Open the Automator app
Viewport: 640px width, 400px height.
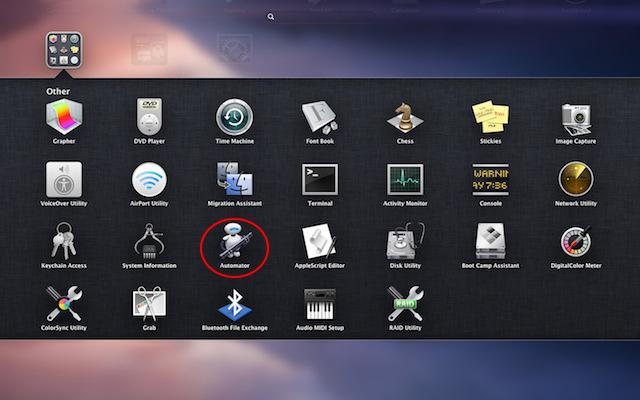[x=234, y=243]
